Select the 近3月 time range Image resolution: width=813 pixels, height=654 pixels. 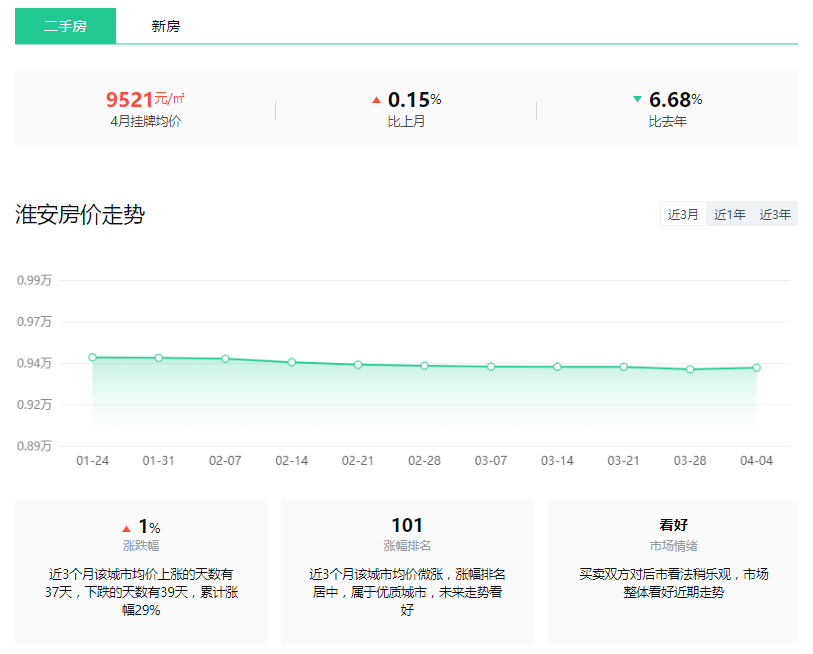tap(683, 214)
